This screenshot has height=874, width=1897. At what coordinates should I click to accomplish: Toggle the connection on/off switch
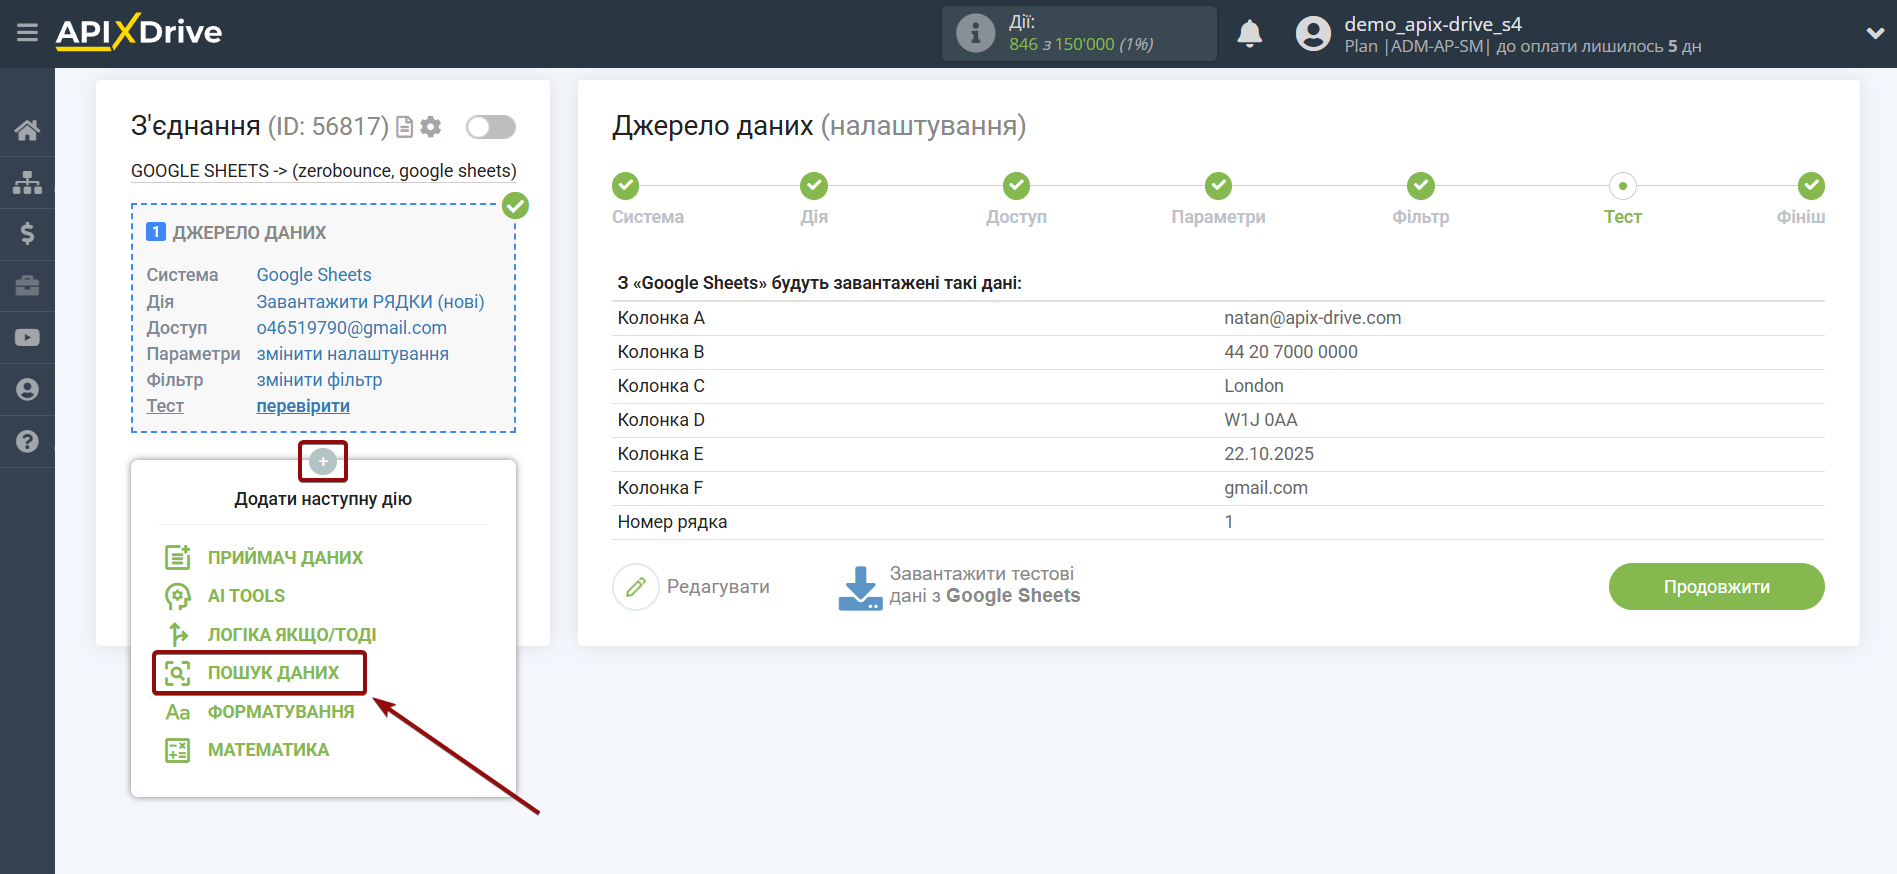point(491,127)
